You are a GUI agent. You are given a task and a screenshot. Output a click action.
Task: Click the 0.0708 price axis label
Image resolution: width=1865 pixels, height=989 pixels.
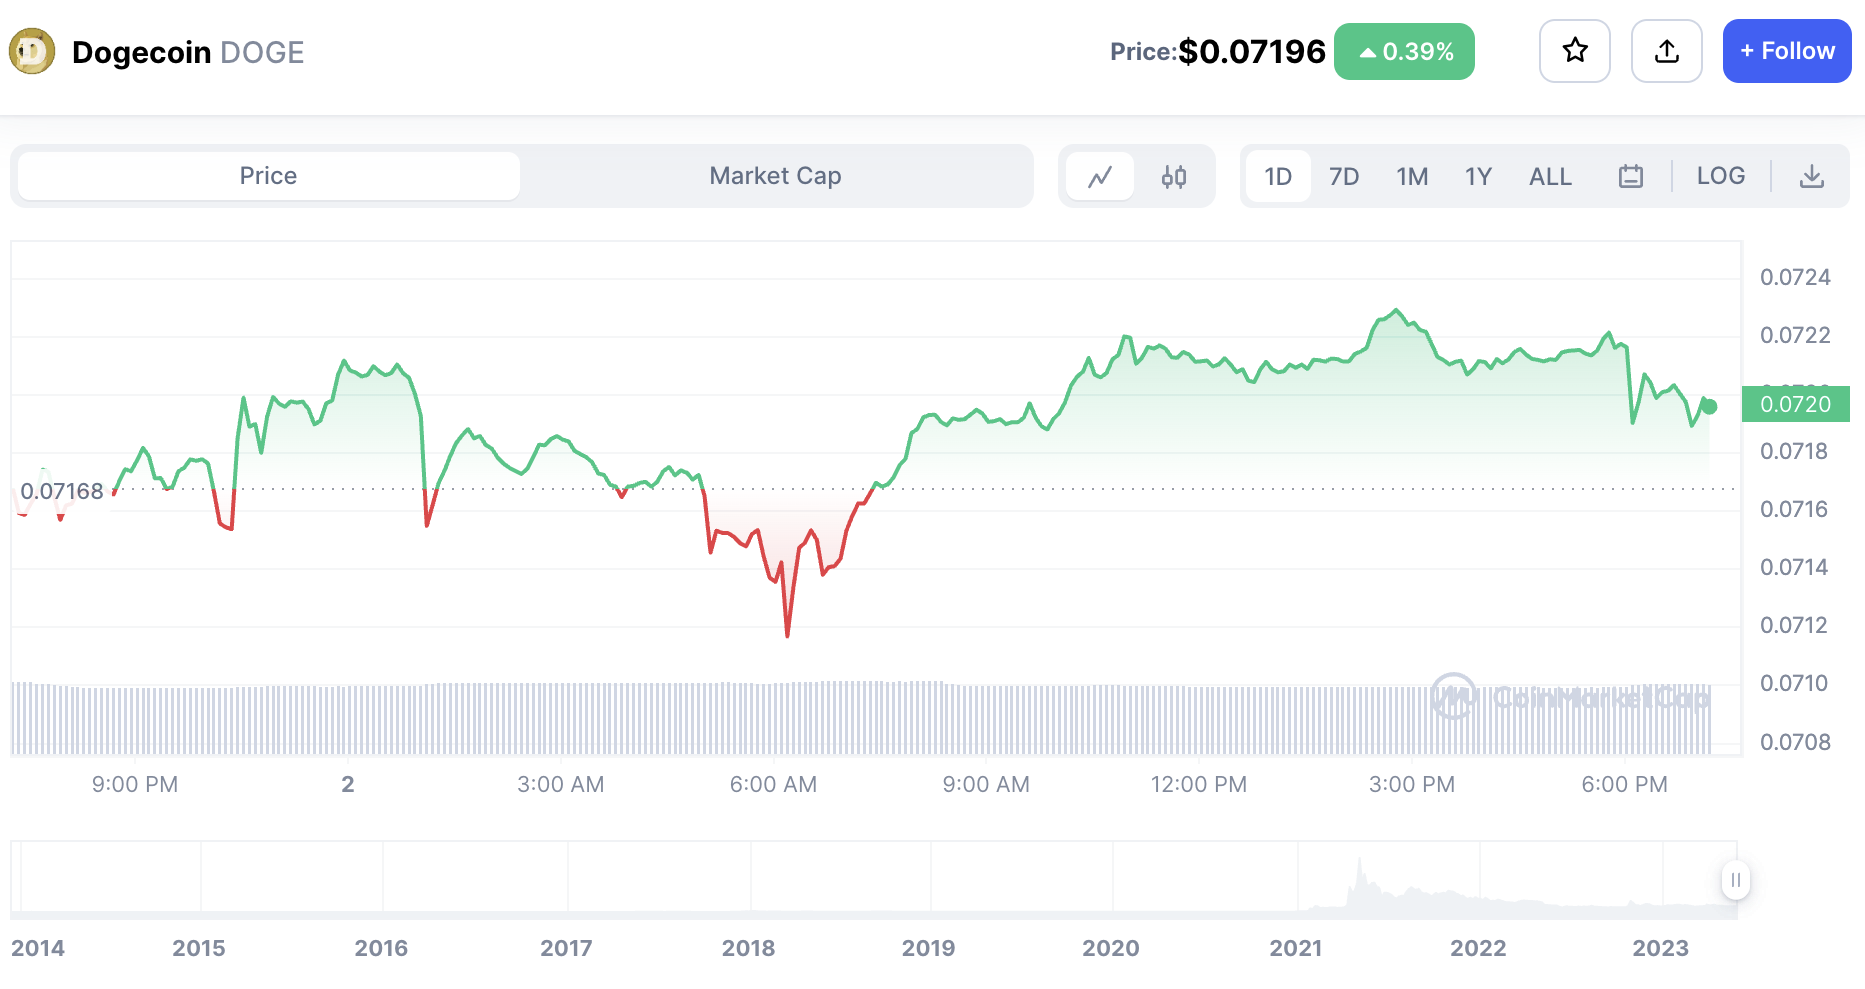tap(1795, 742)
